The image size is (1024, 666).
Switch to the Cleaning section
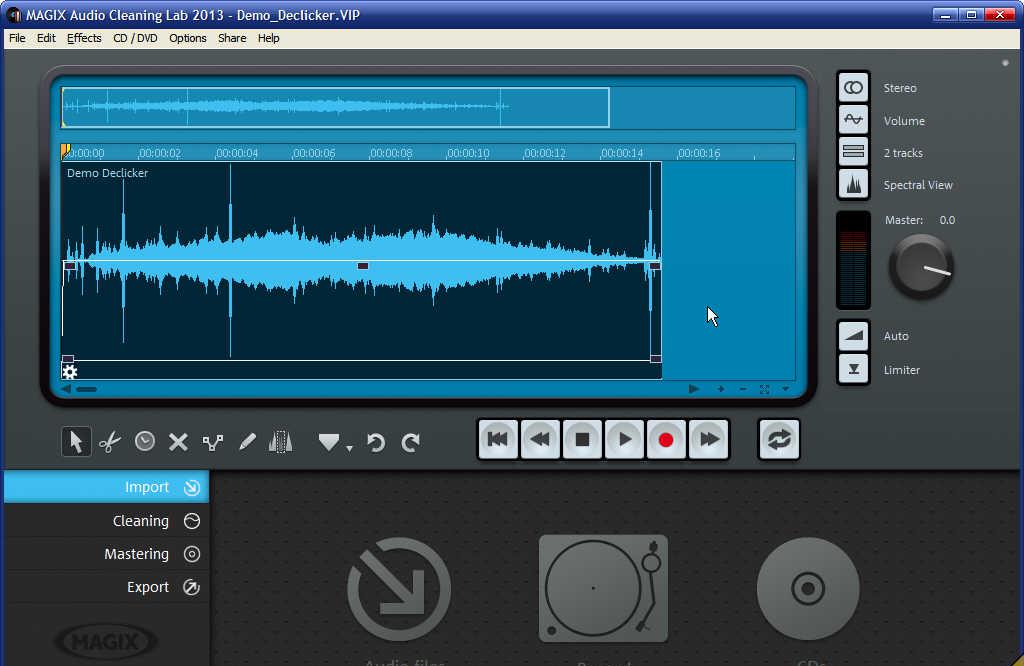[106, 520]
